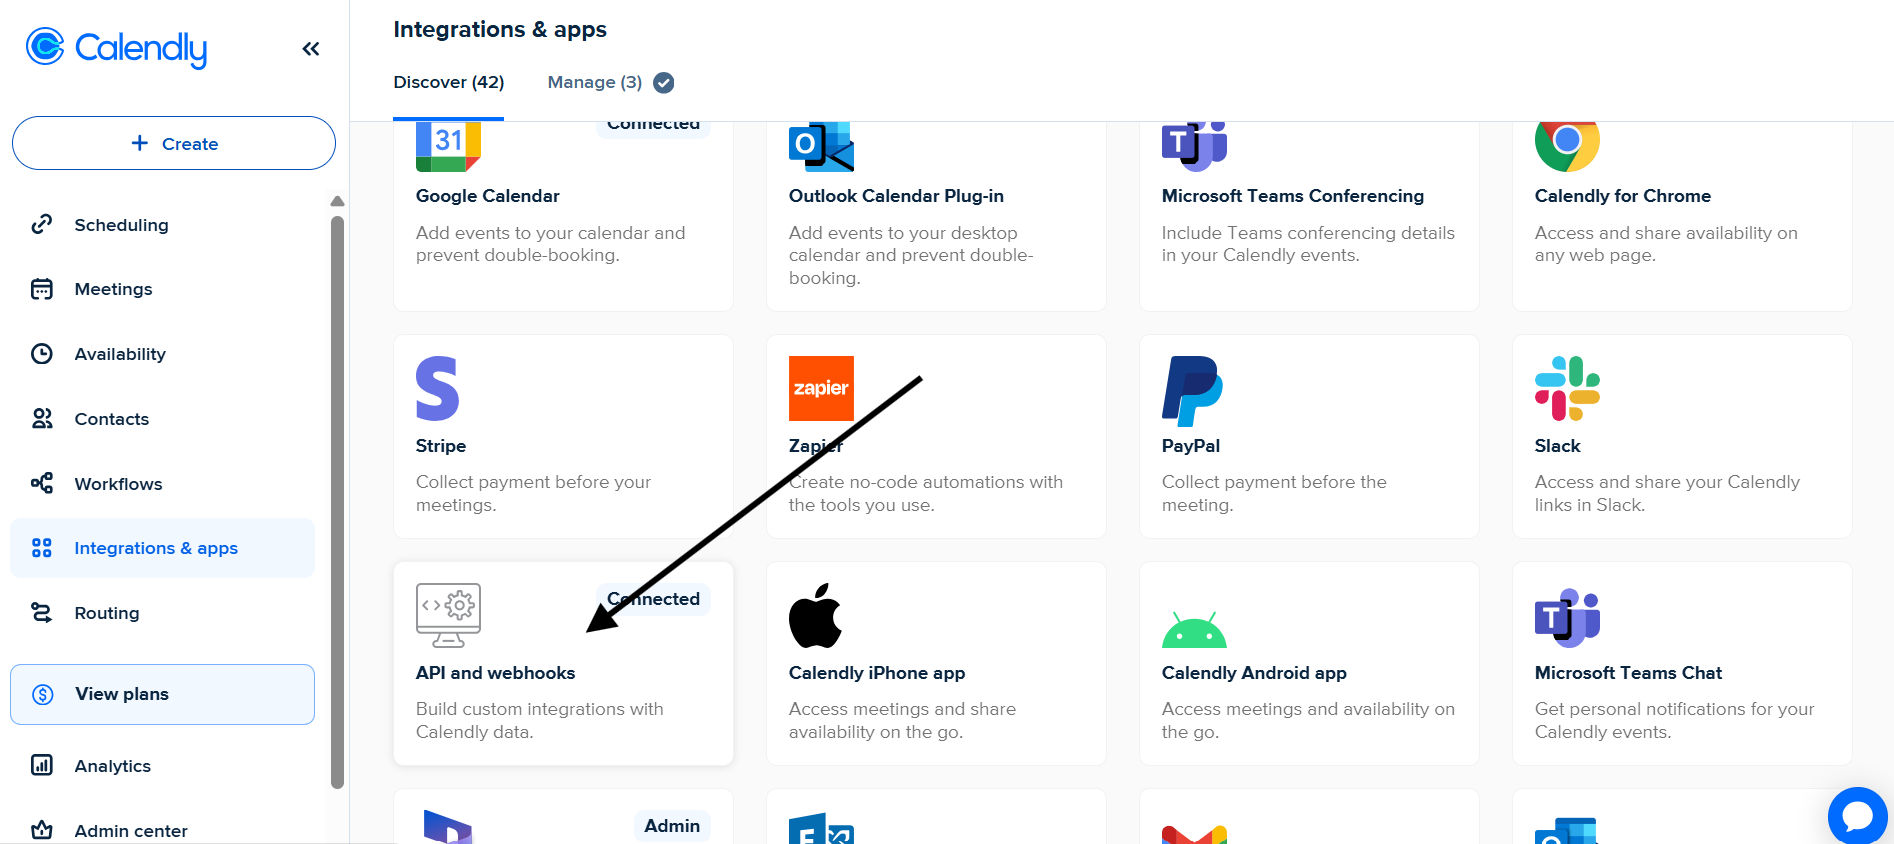
Task: Open the API and webhooks icon
Action: pos(448,615)
